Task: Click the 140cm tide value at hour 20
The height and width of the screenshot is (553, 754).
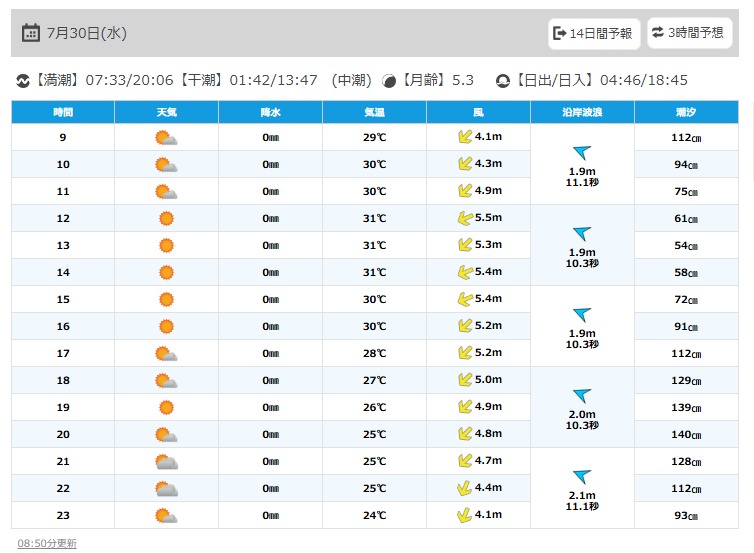Action: (x=686, y=435)
